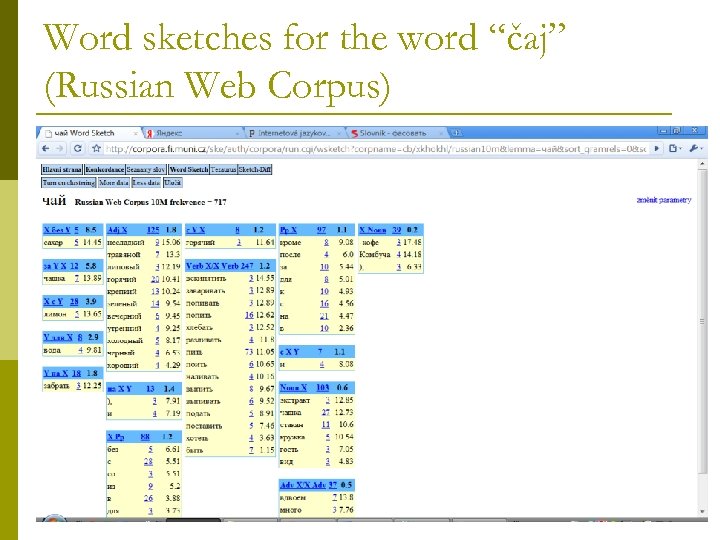The height and width of the screenshot is (540, 720).
Task: Open the Pp X relation header link
Action: (x=288, y=230)
